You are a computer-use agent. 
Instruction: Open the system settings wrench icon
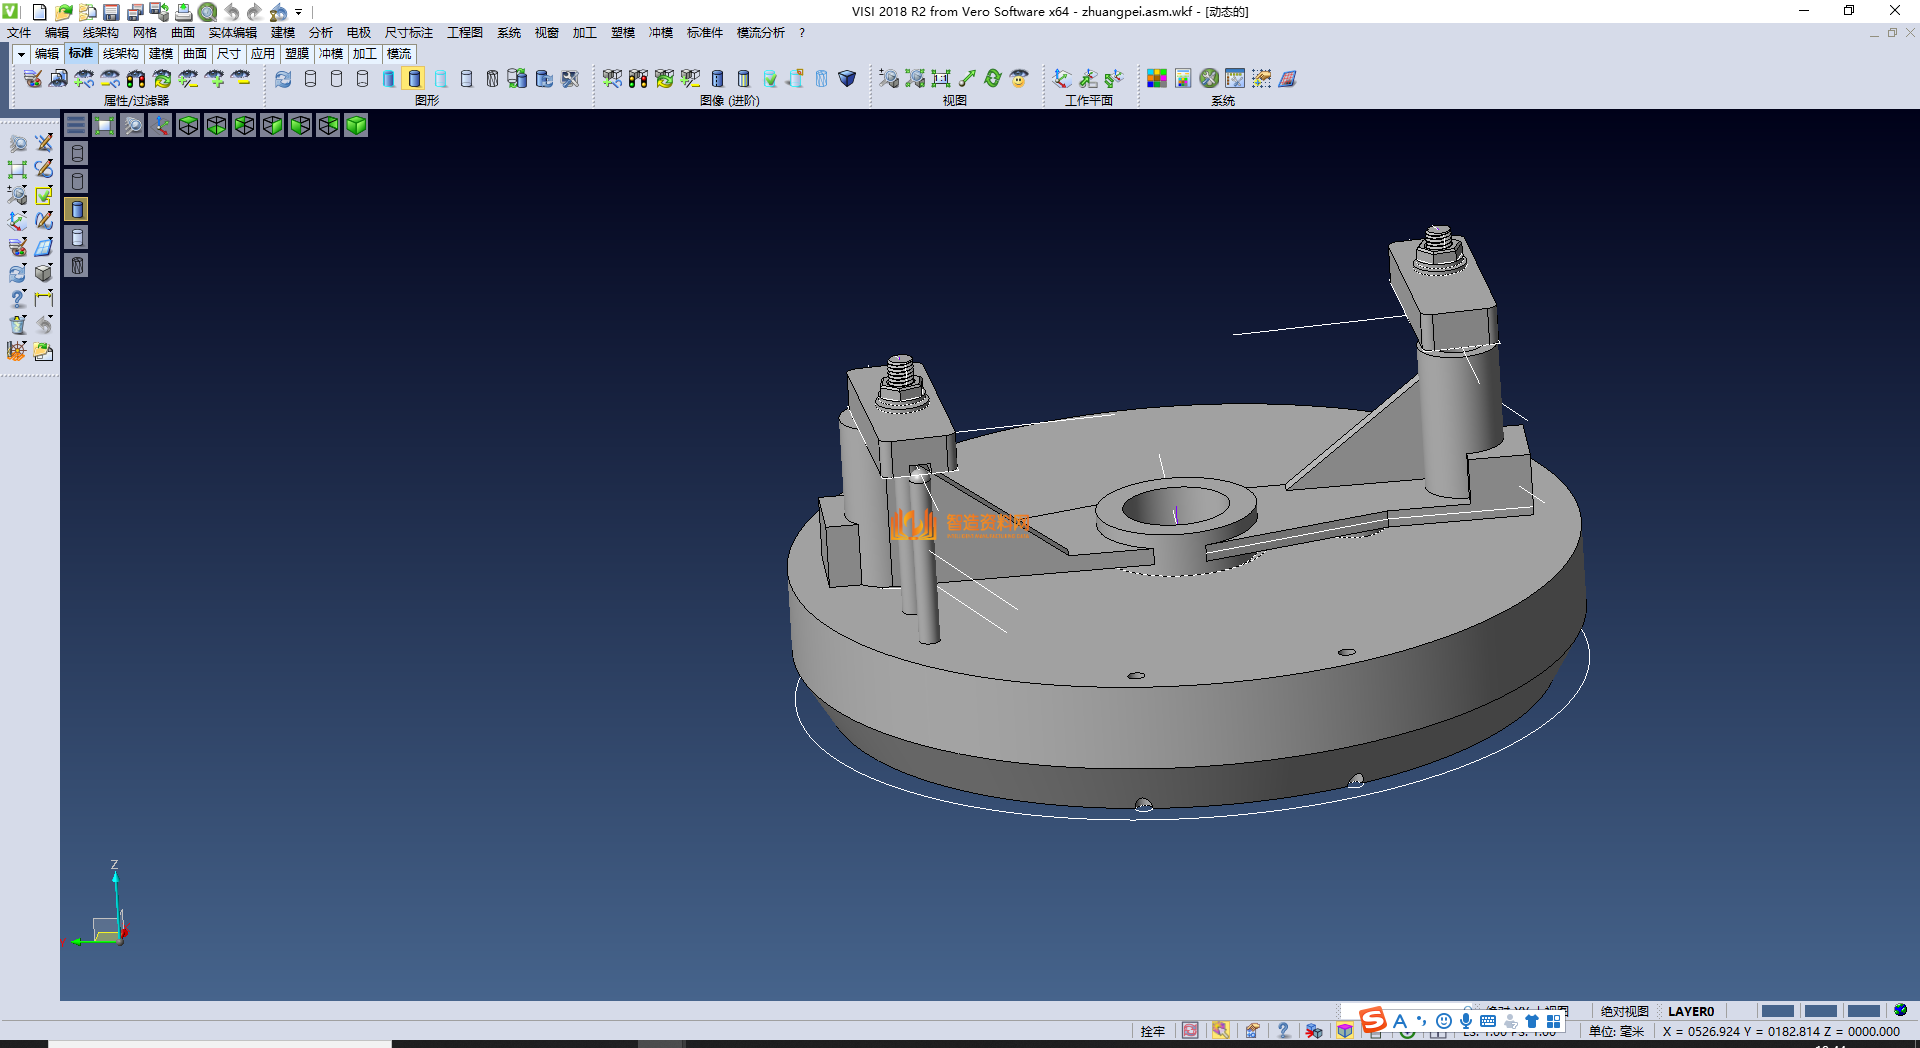click(x=1209, y=79)
